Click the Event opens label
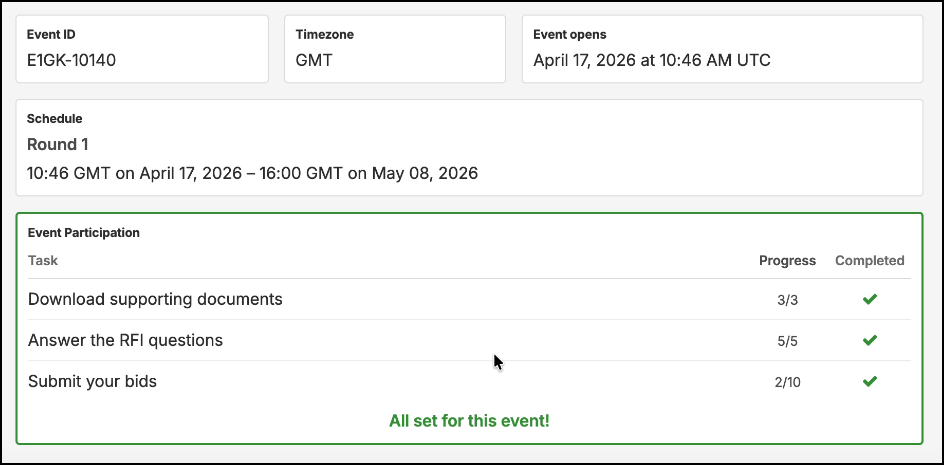 pyautogui.click(x=570, y=34)
